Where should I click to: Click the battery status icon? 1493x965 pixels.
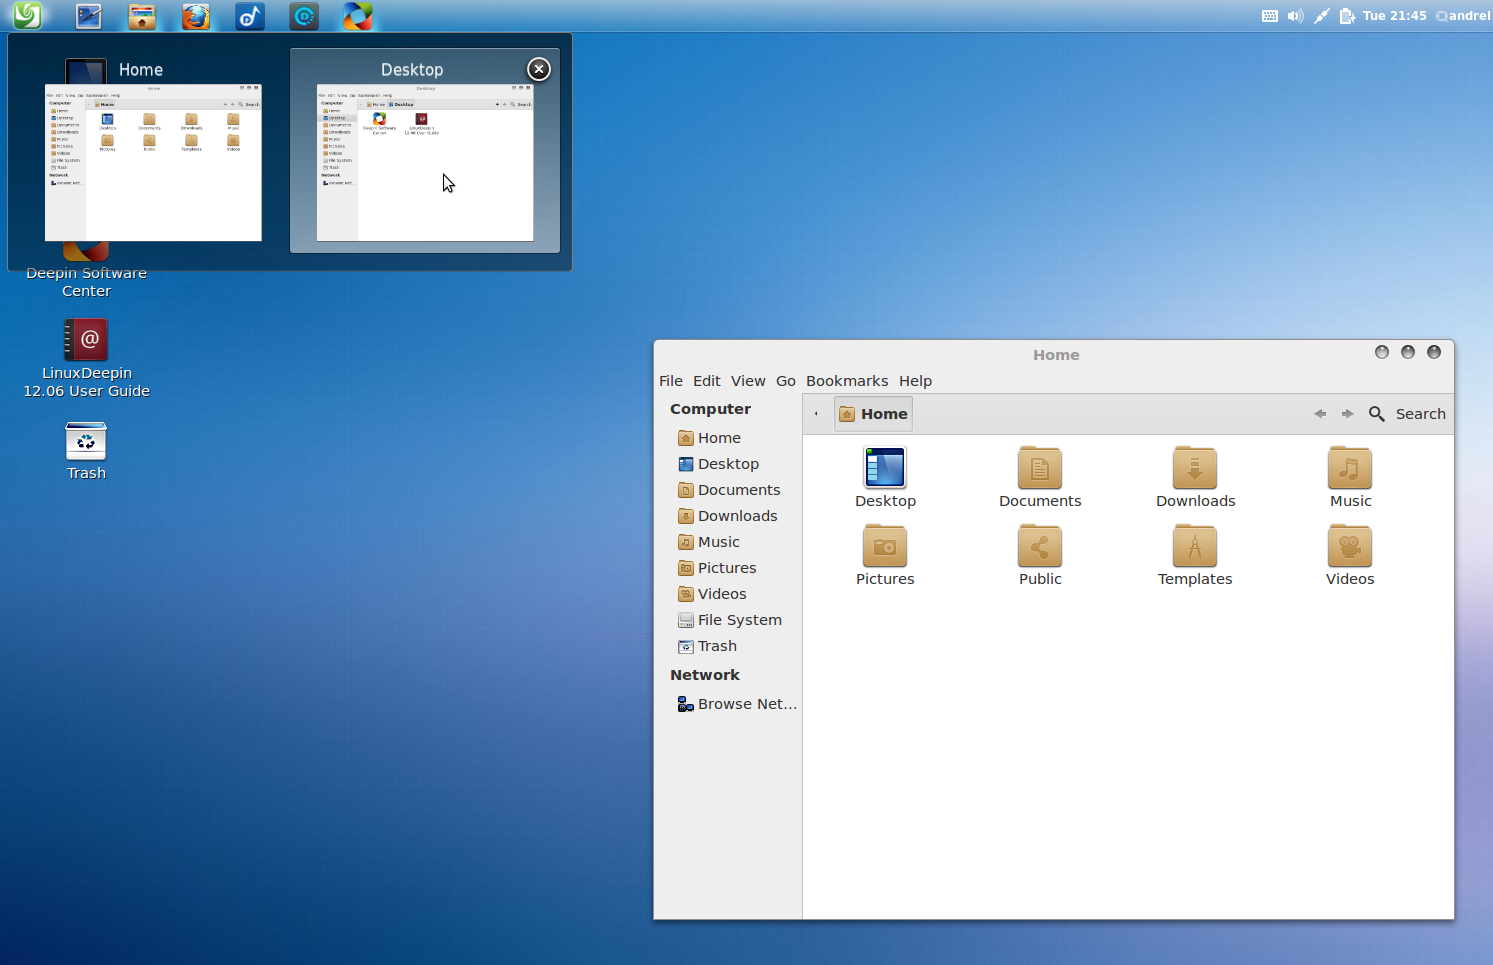(x=1346, y=15)
